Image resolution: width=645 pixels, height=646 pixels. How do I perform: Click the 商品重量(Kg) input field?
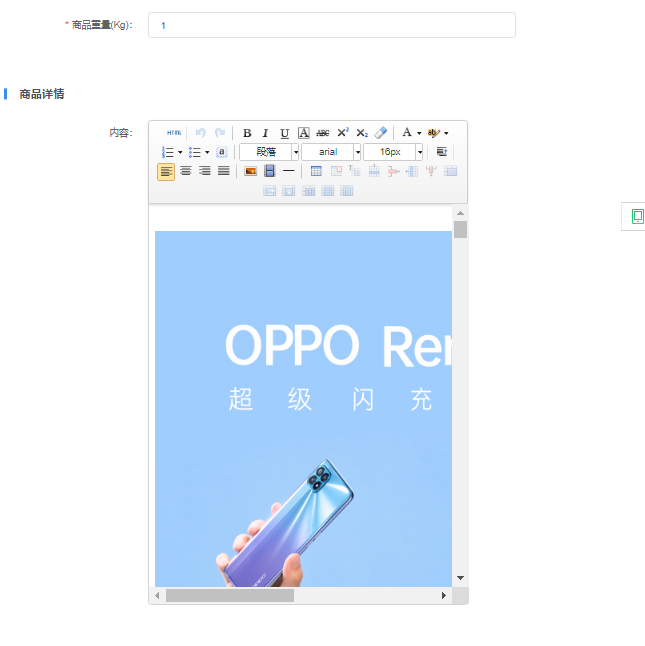(x=332, y=25)
